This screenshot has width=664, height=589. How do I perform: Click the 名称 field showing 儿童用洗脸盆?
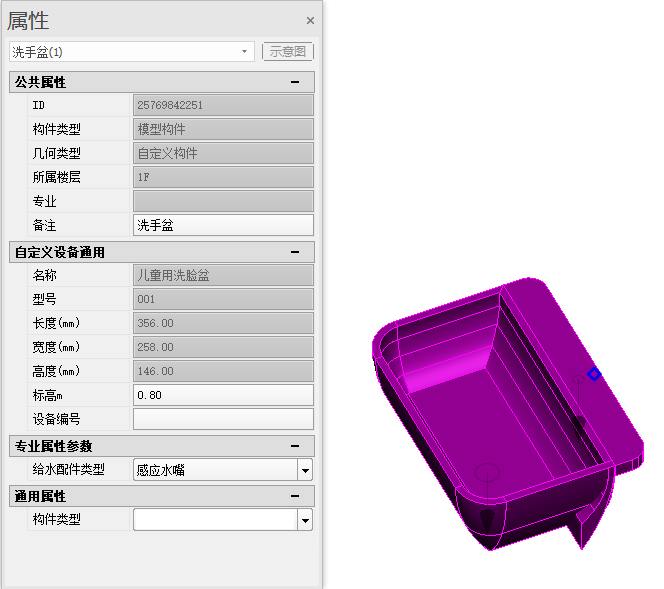point(223,276)
